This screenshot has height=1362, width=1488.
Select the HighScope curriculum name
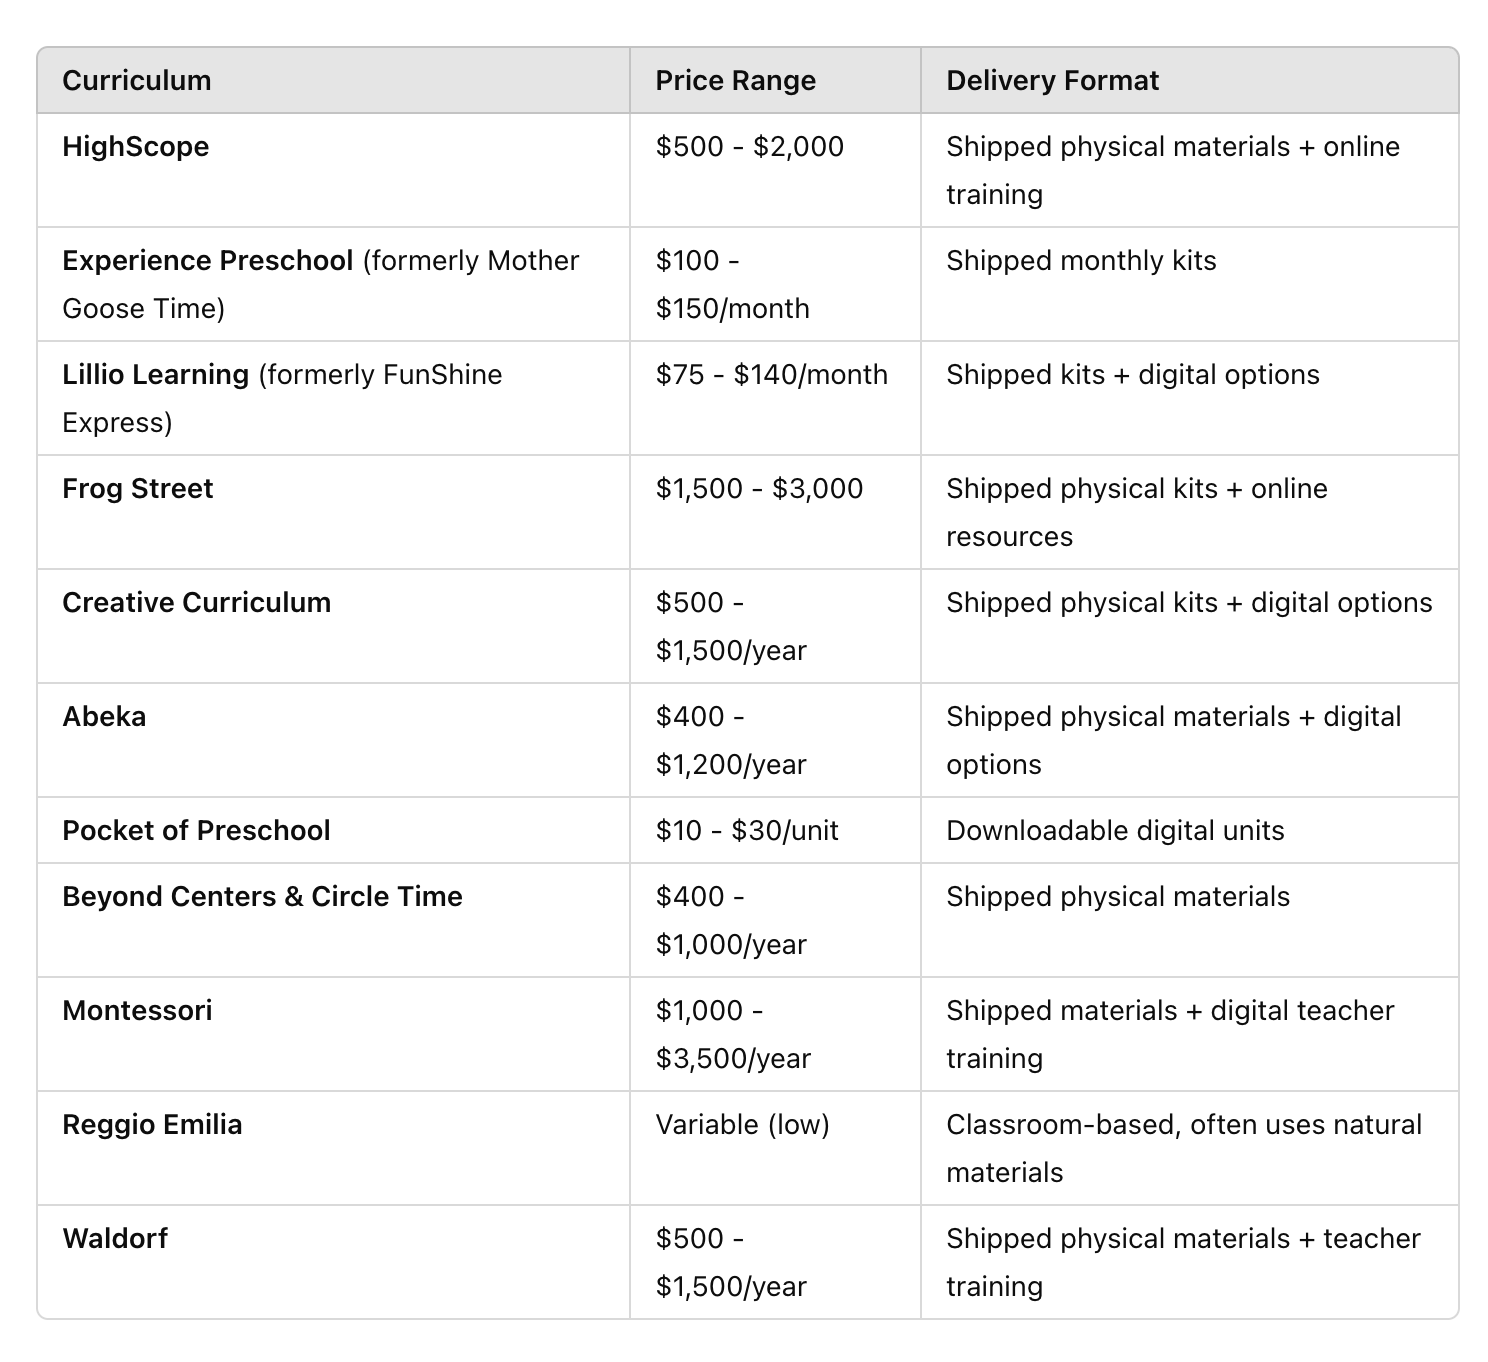click(135, 147)
